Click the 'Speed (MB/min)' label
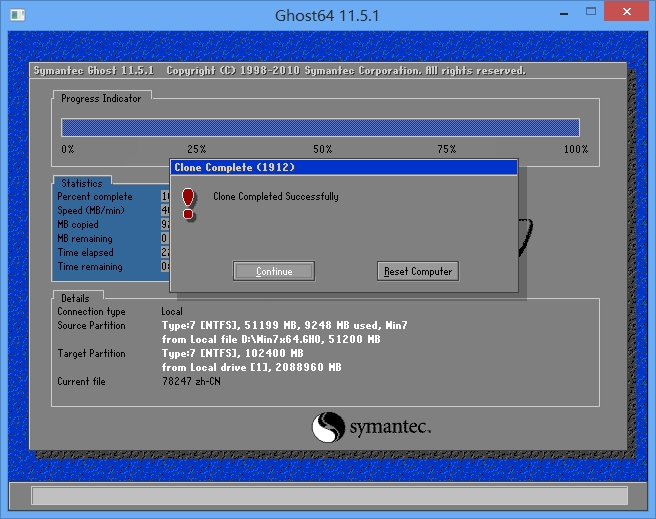The height and width of the screenshot is (519, 656). coord(91,210)
